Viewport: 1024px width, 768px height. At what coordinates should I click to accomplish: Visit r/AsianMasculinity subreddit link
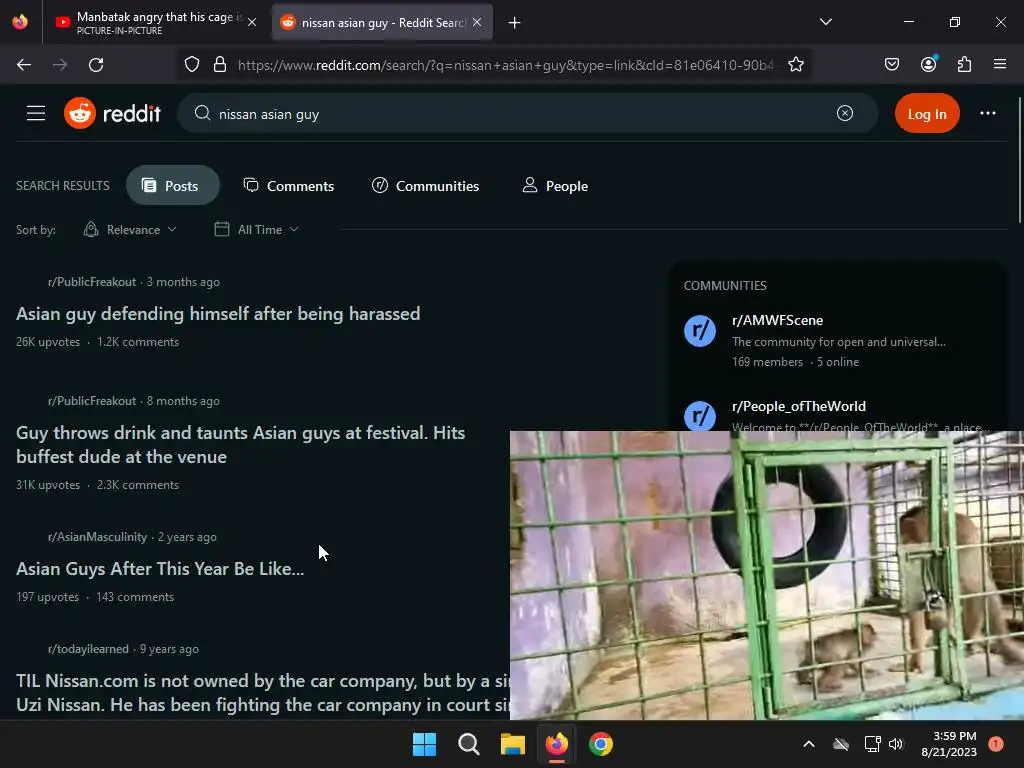[97, 537]
